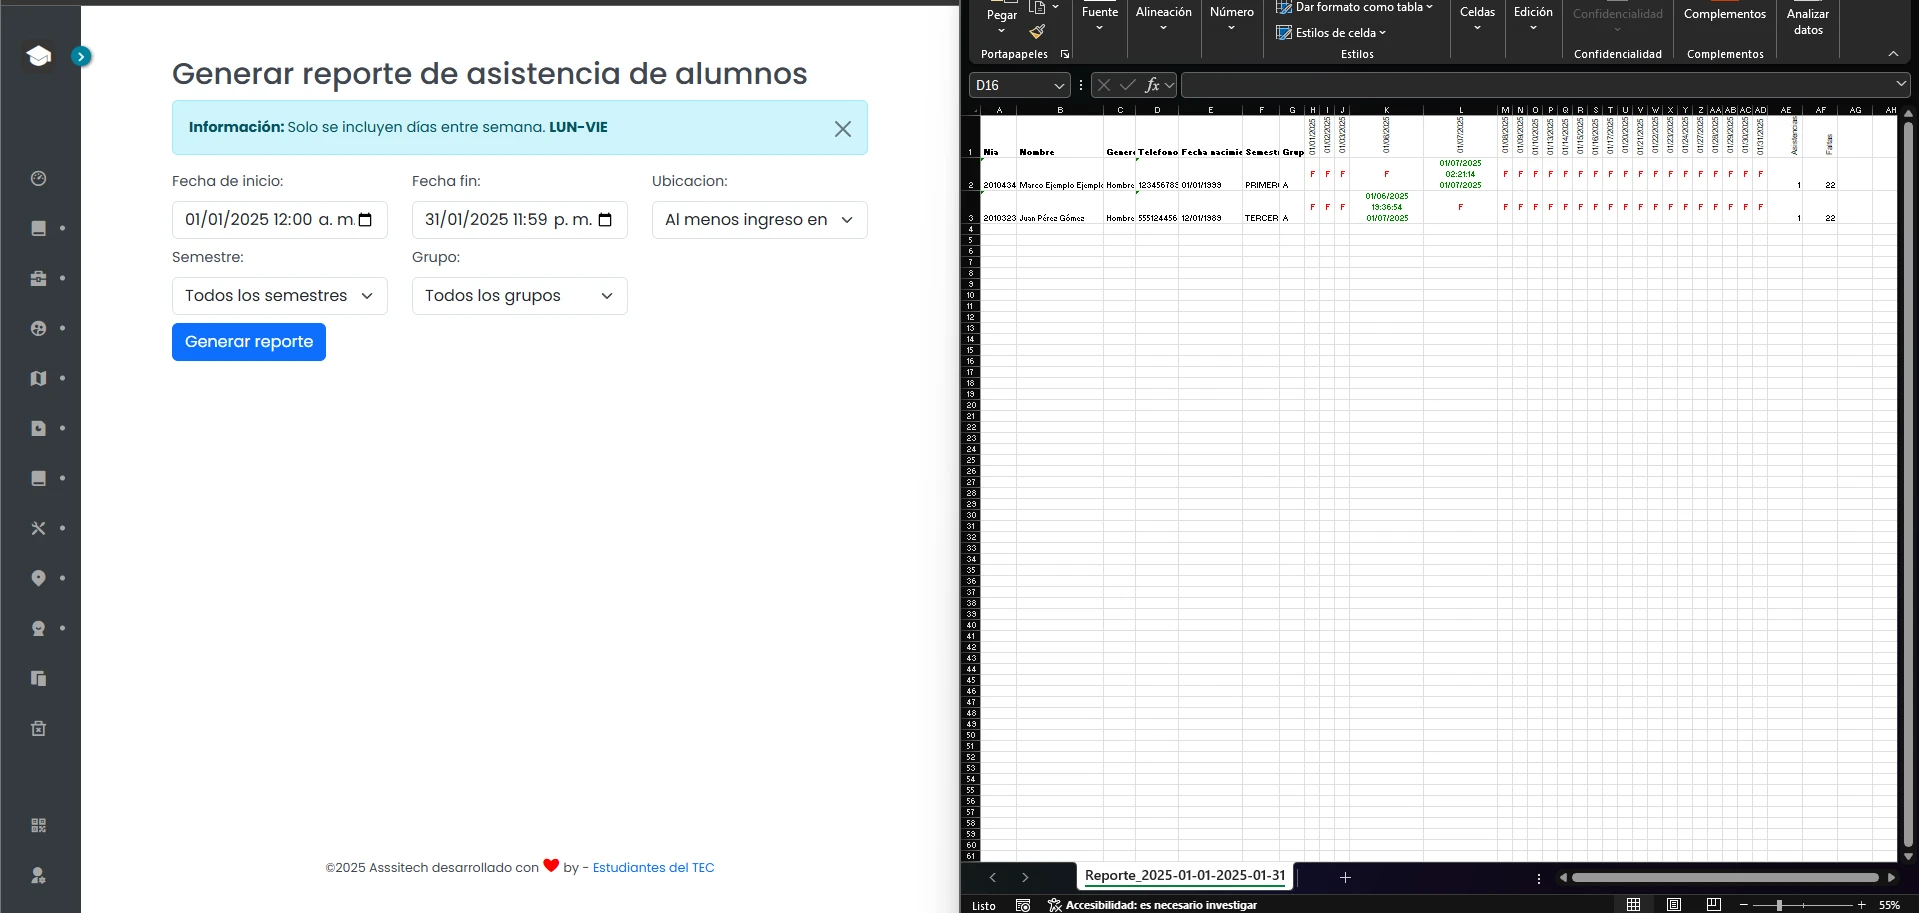Click next sheet arrow in Excel

[1025, 877]
